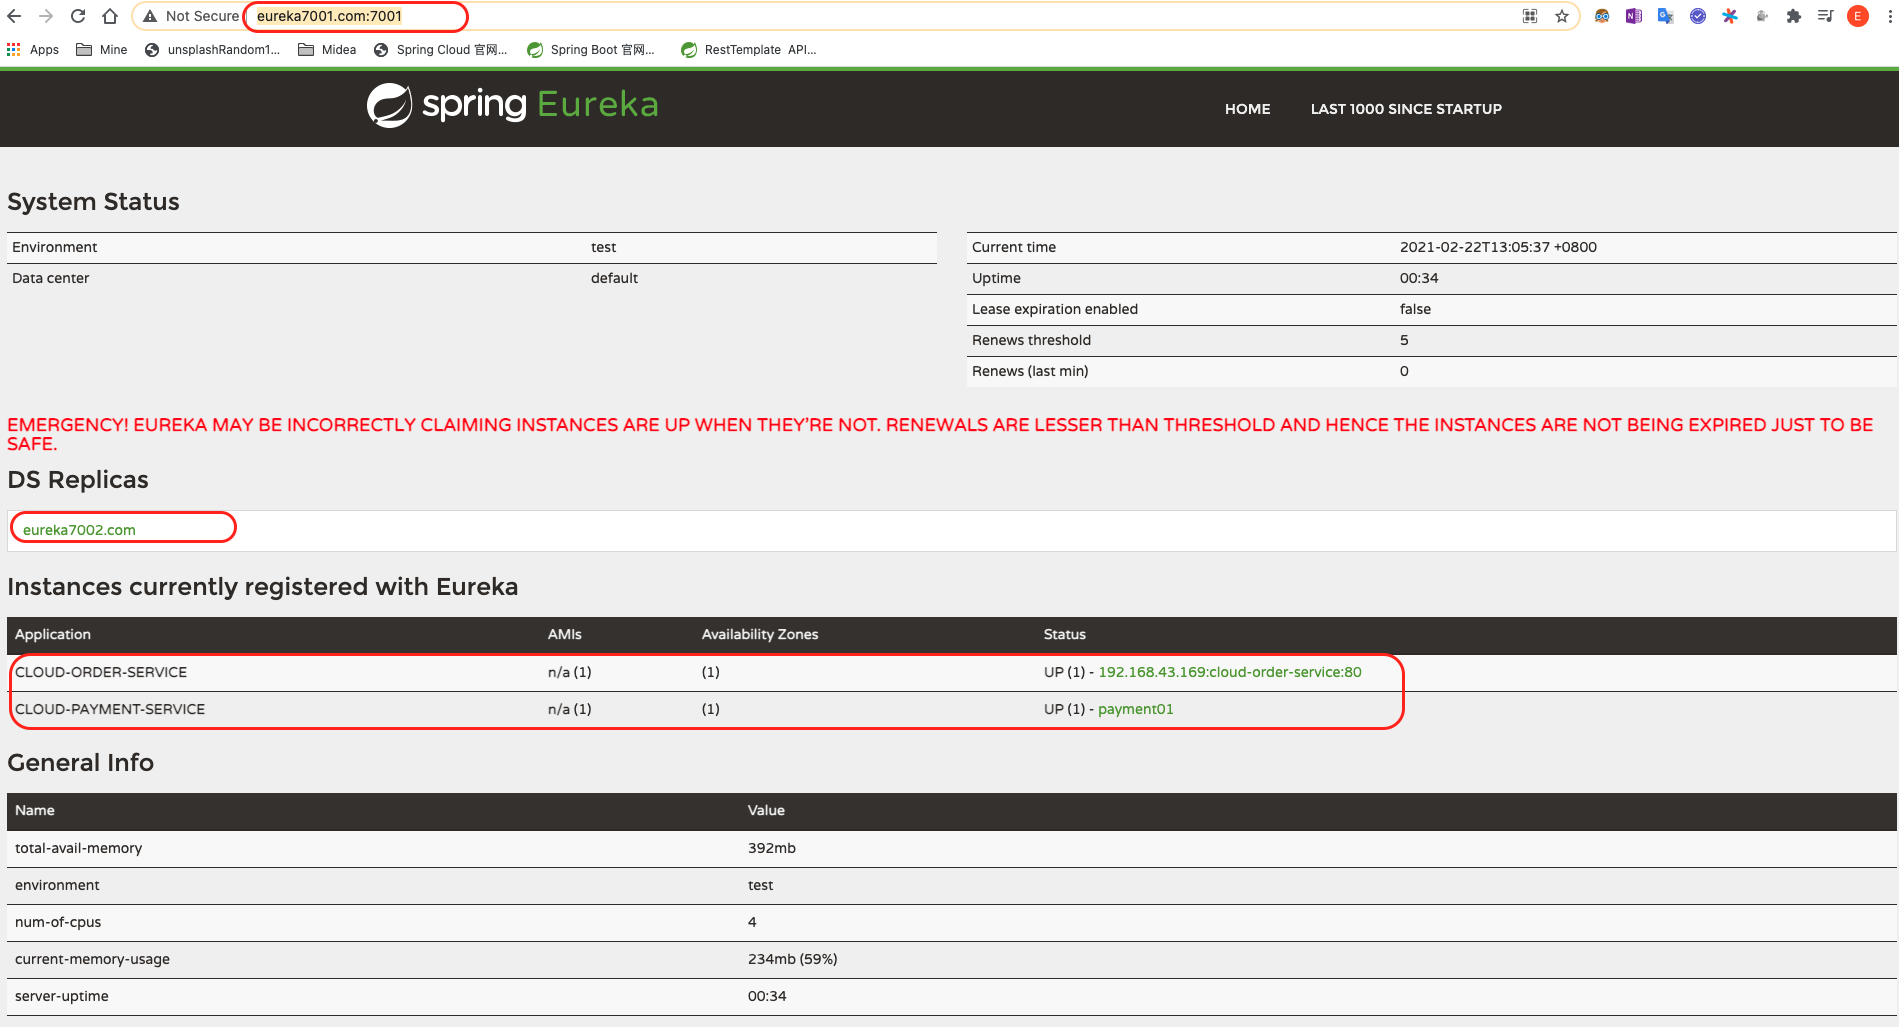Open the HOME navigation item
Image resolution: width=1899 pixels, height=1027 pixels.
pyautogui.click(x=1247, y=109)
